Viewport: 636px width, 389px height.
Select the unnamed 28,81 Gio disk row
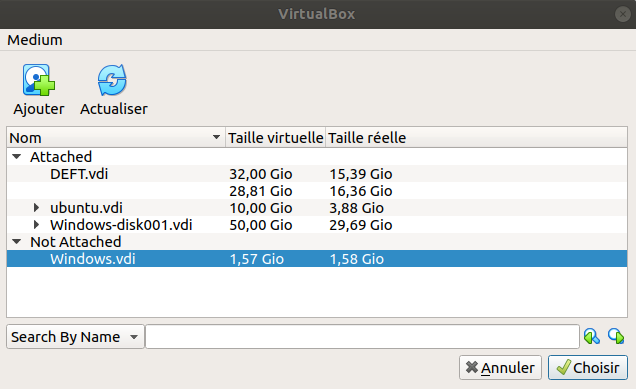pyautogui.click(x=317, y=191)
